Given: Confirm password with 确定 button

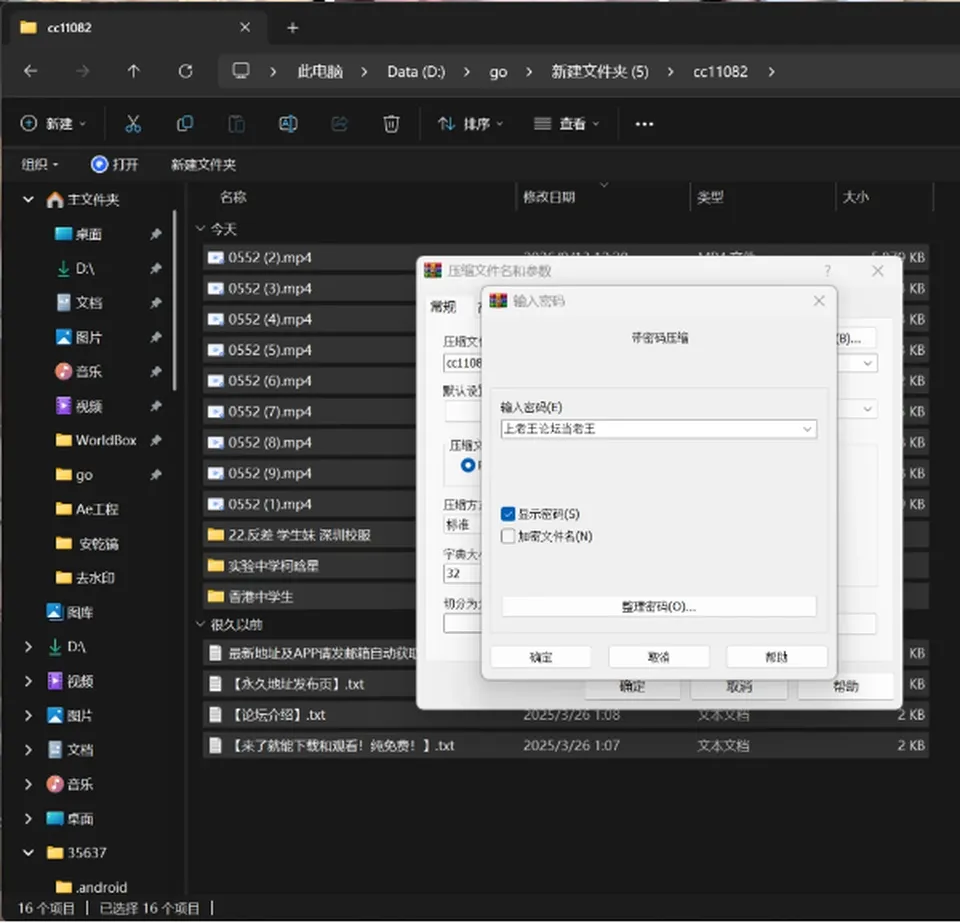Looking at the screenshot, I should click(541, 657).
